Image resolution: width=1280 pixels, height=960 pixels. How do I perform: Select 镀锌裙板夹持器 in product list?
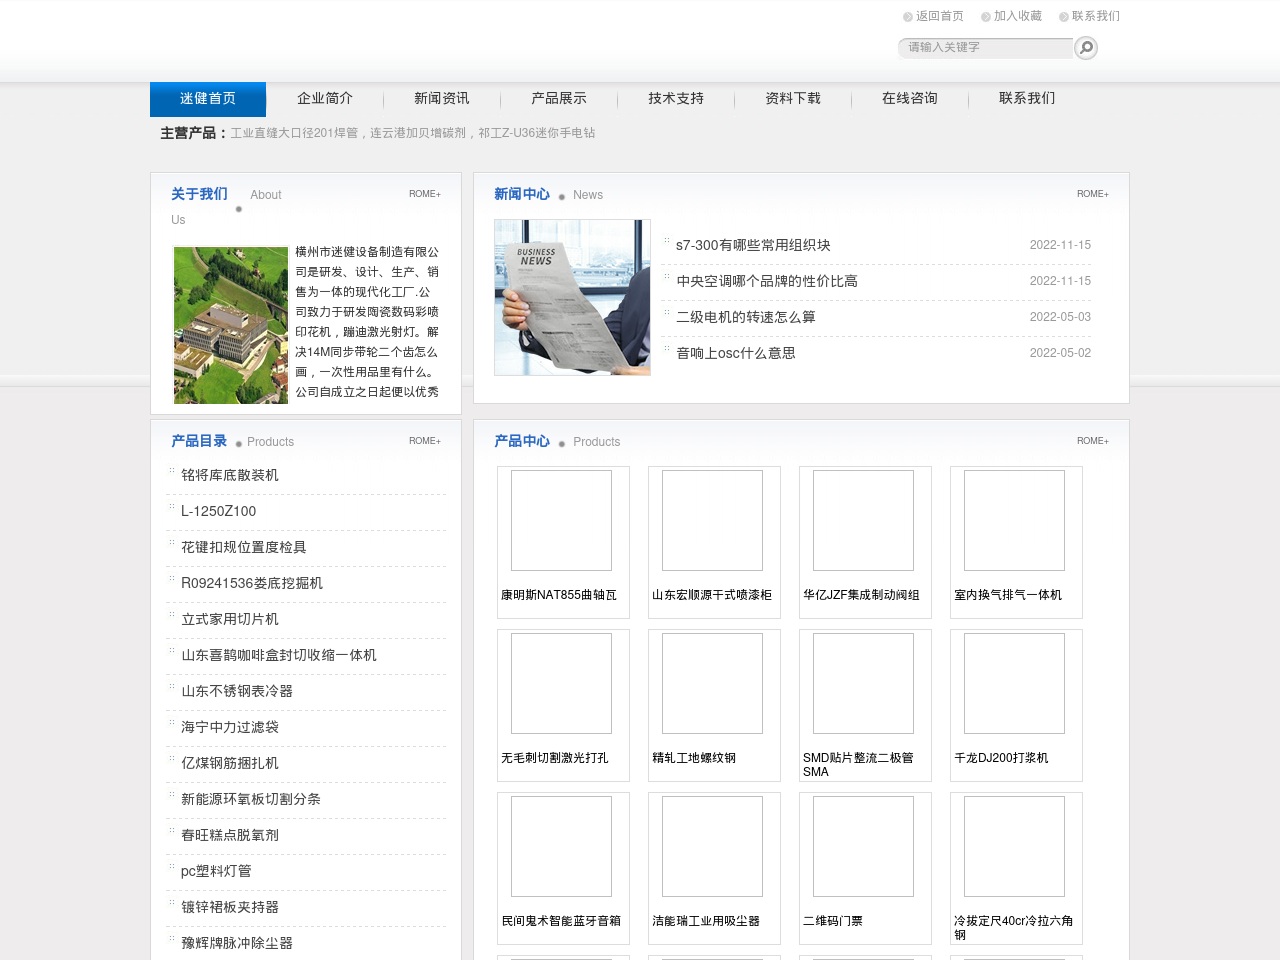[x=230, y=908]
